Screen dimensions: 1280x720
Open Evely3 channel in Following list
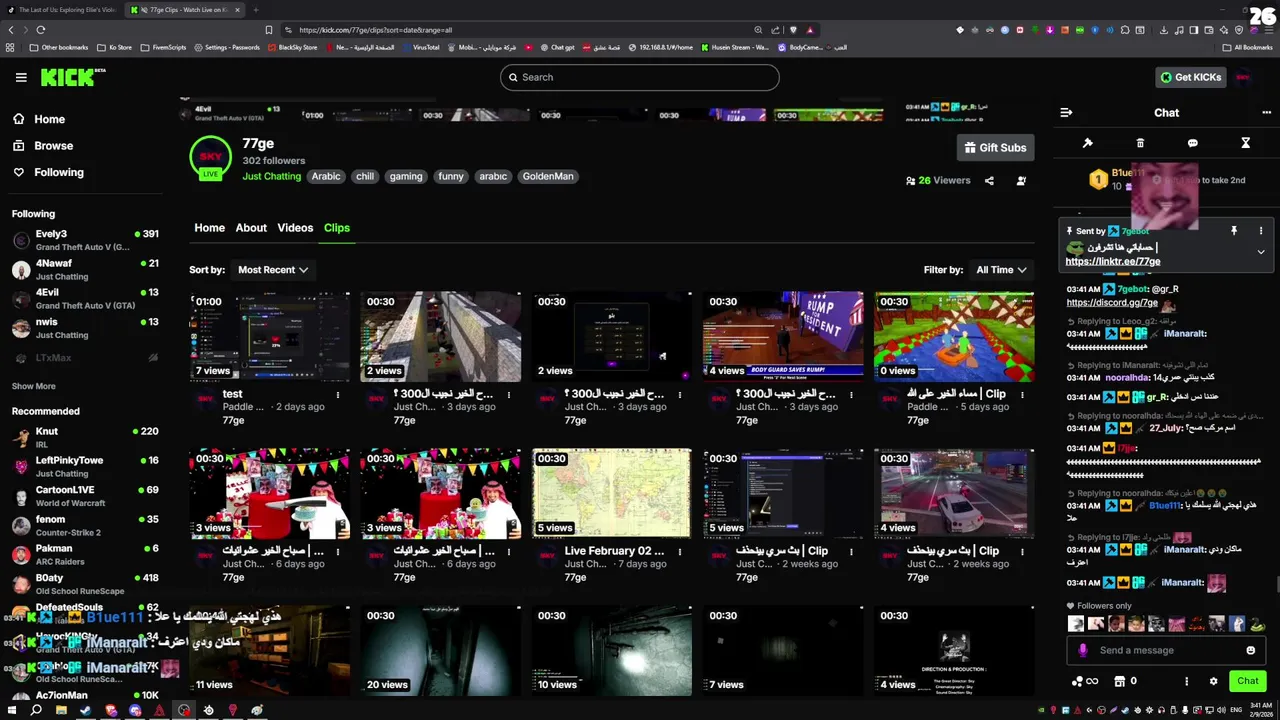pyautogui.click(x=85, y=240)
